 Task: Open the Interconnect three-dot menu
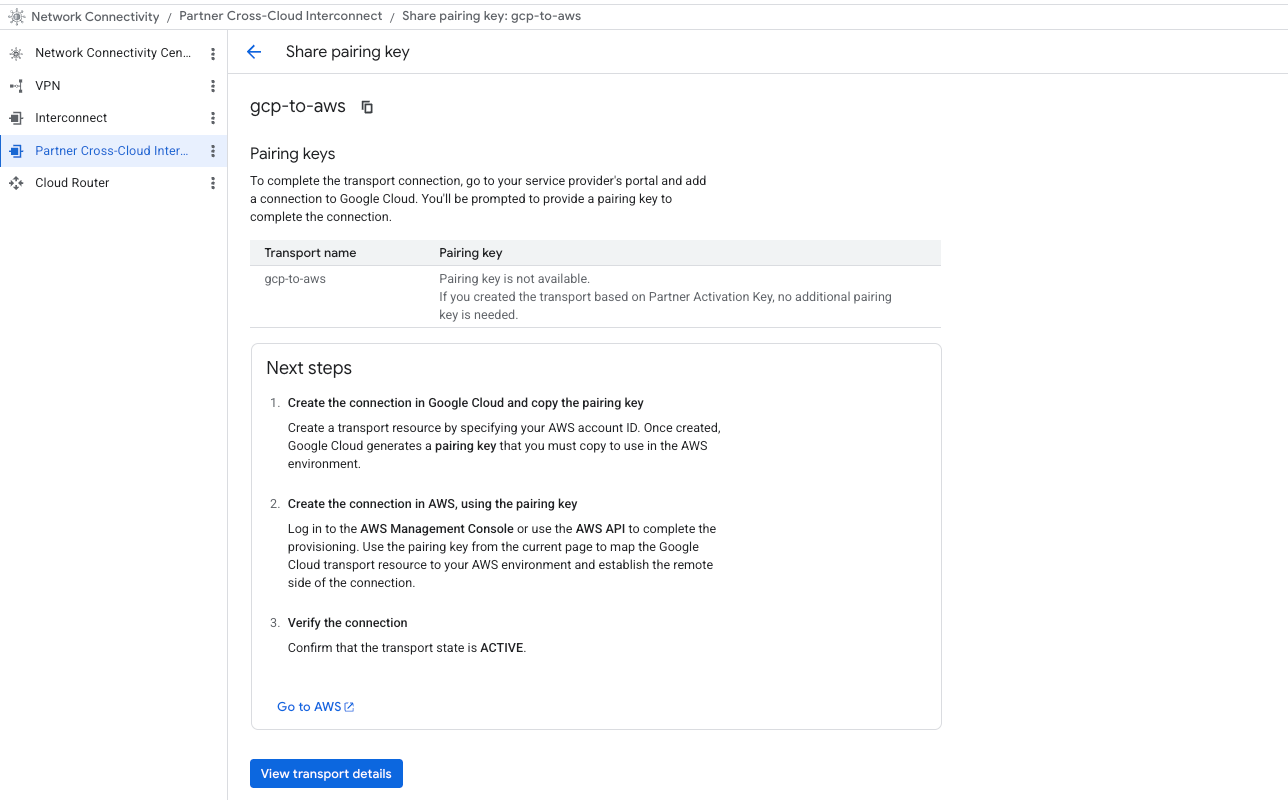click(213, 118)
